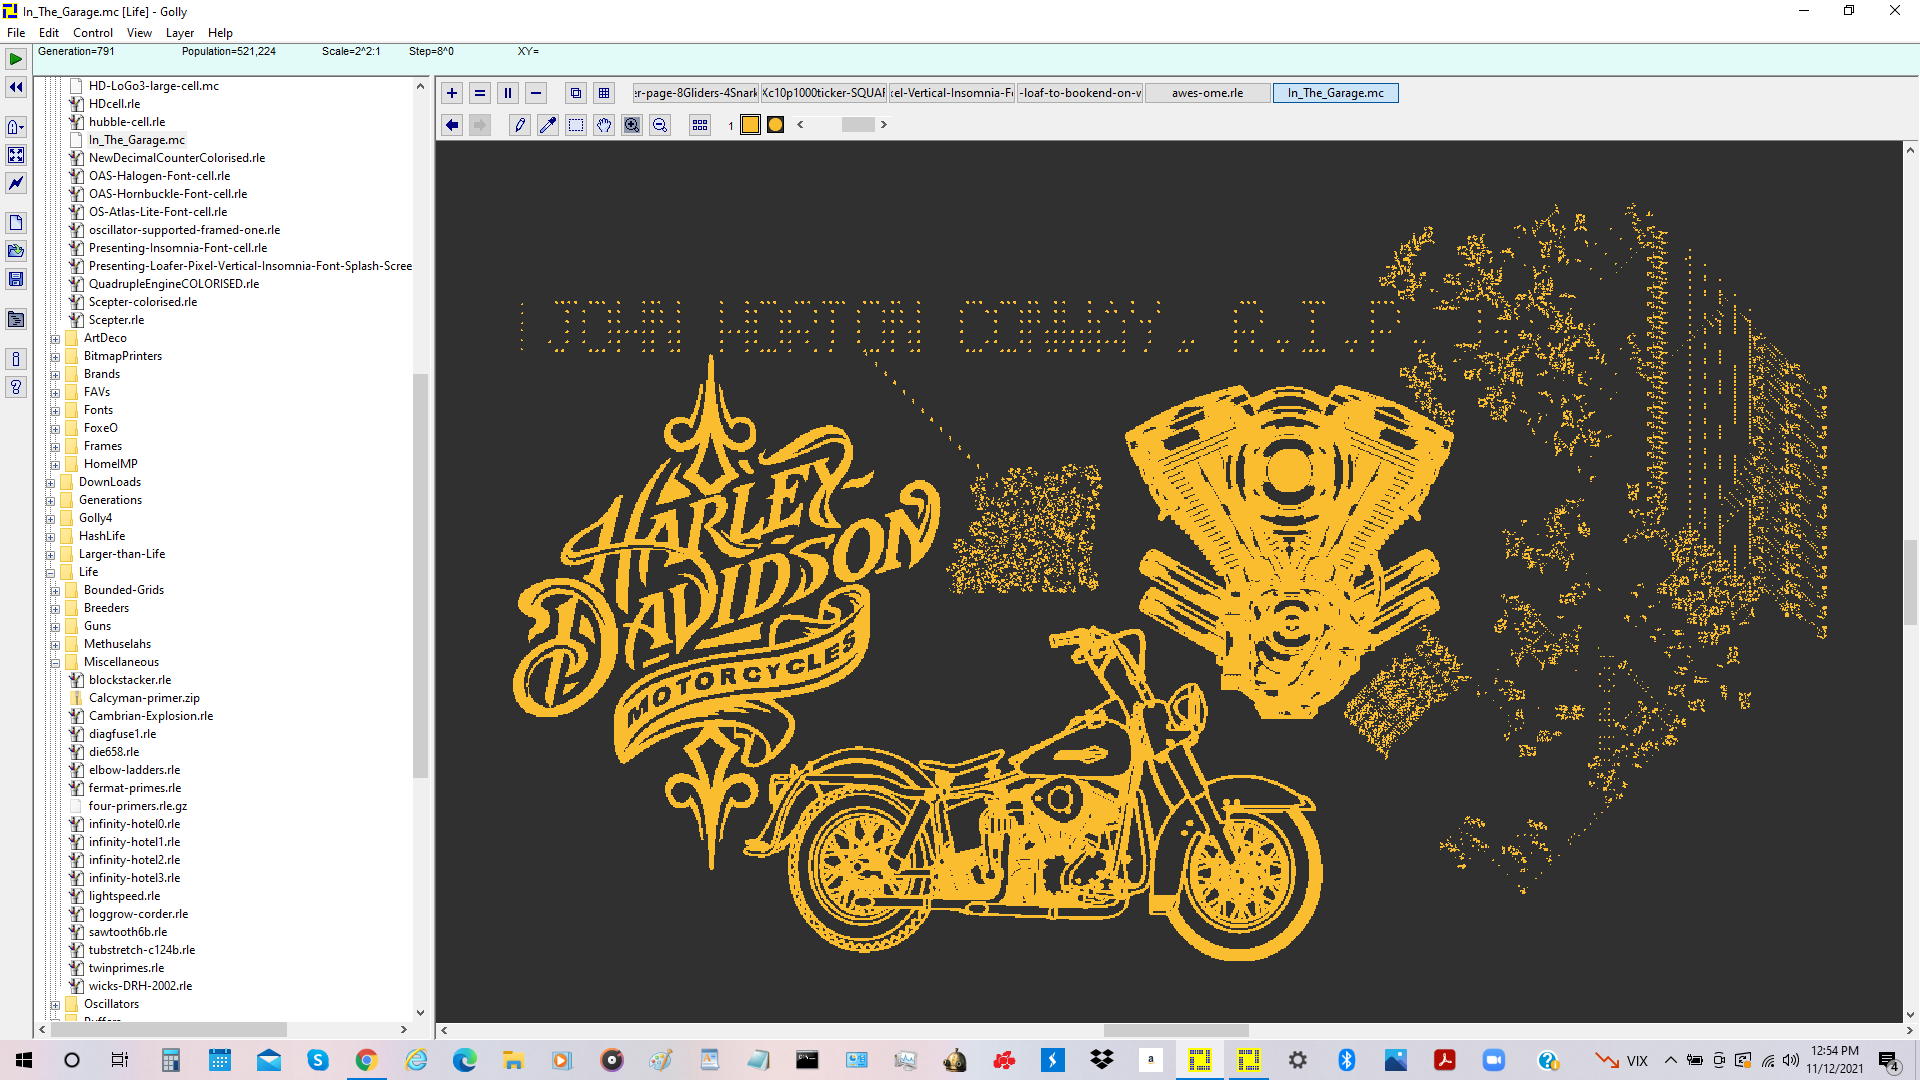Select the In_The_Garage.mc layer button
This screenshot has width=1920, height=1080.
point(1335,93)
